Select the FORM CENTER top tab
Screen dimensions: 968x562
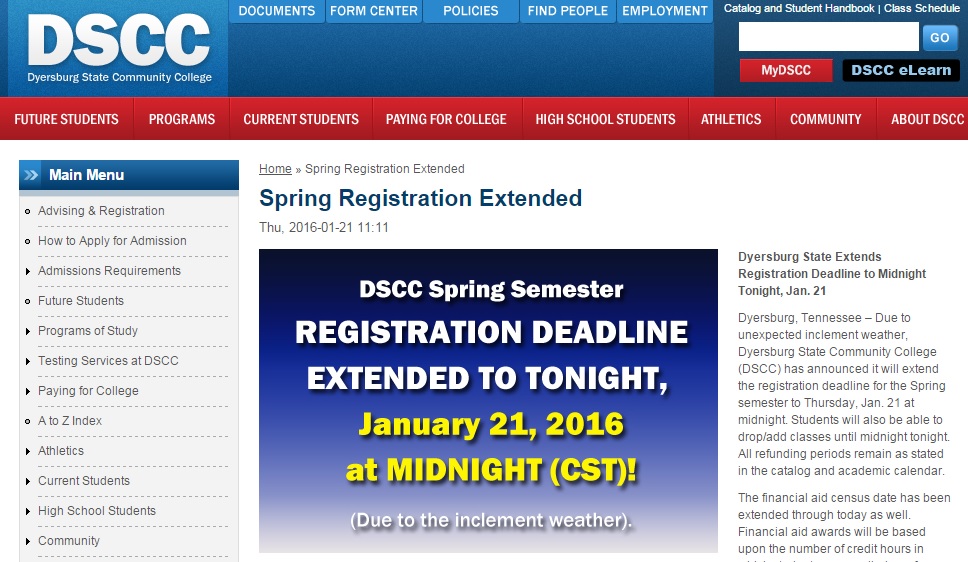373,11
